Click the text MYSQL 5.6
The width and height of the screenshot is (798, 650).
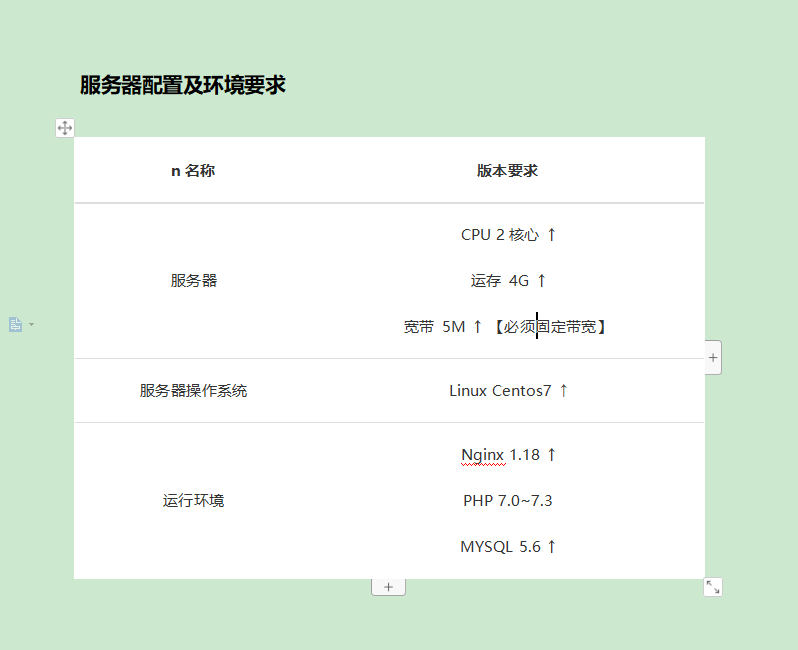(500, 546)
